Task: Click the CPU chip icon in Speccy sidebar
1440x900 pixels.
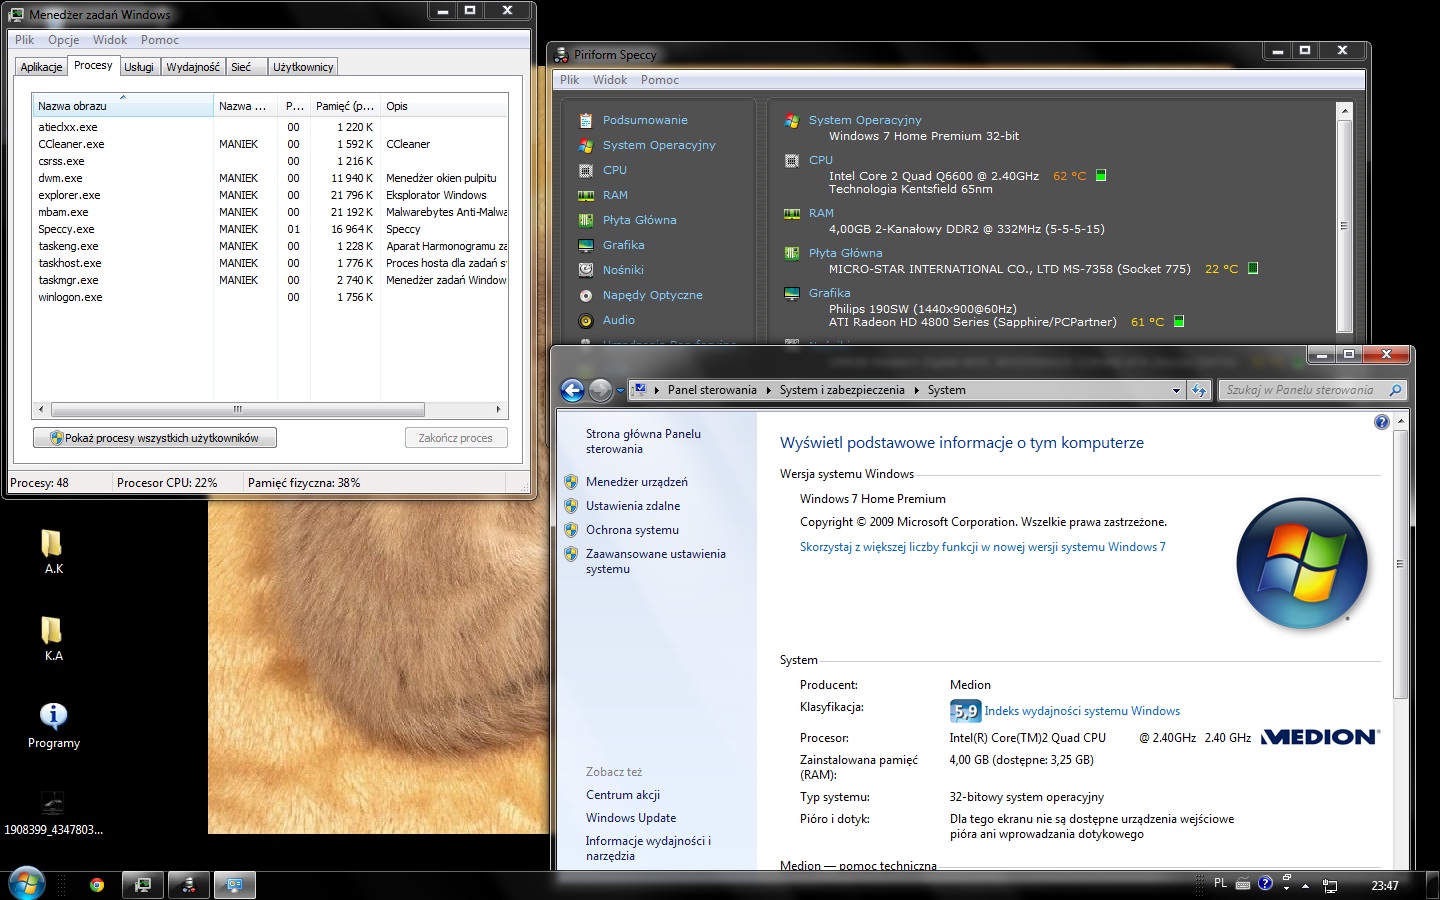Action: pyautogui.click(x=586, y=170)
